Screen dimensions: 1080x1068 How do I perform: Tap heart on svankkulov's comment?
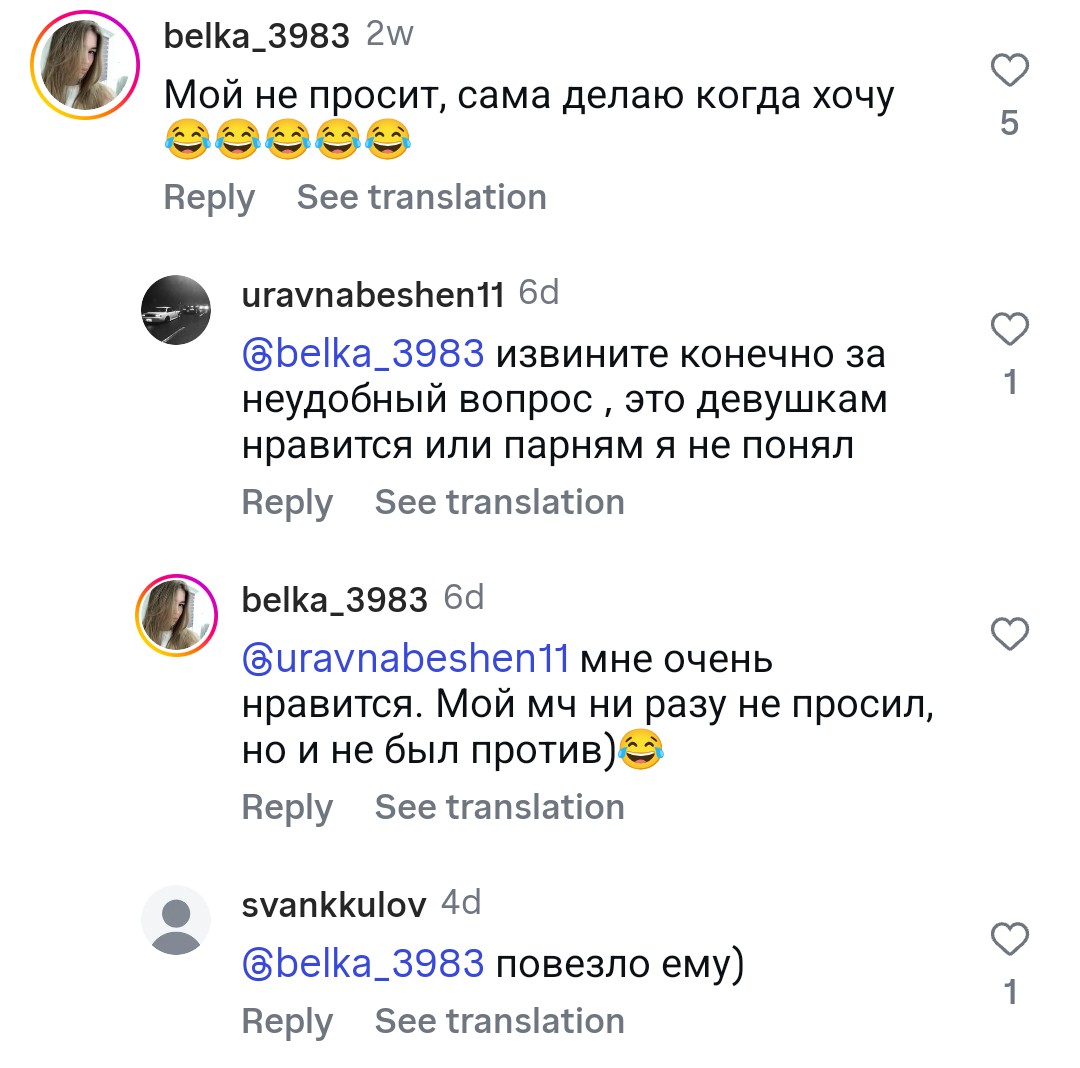click(x=1009, y=940)
